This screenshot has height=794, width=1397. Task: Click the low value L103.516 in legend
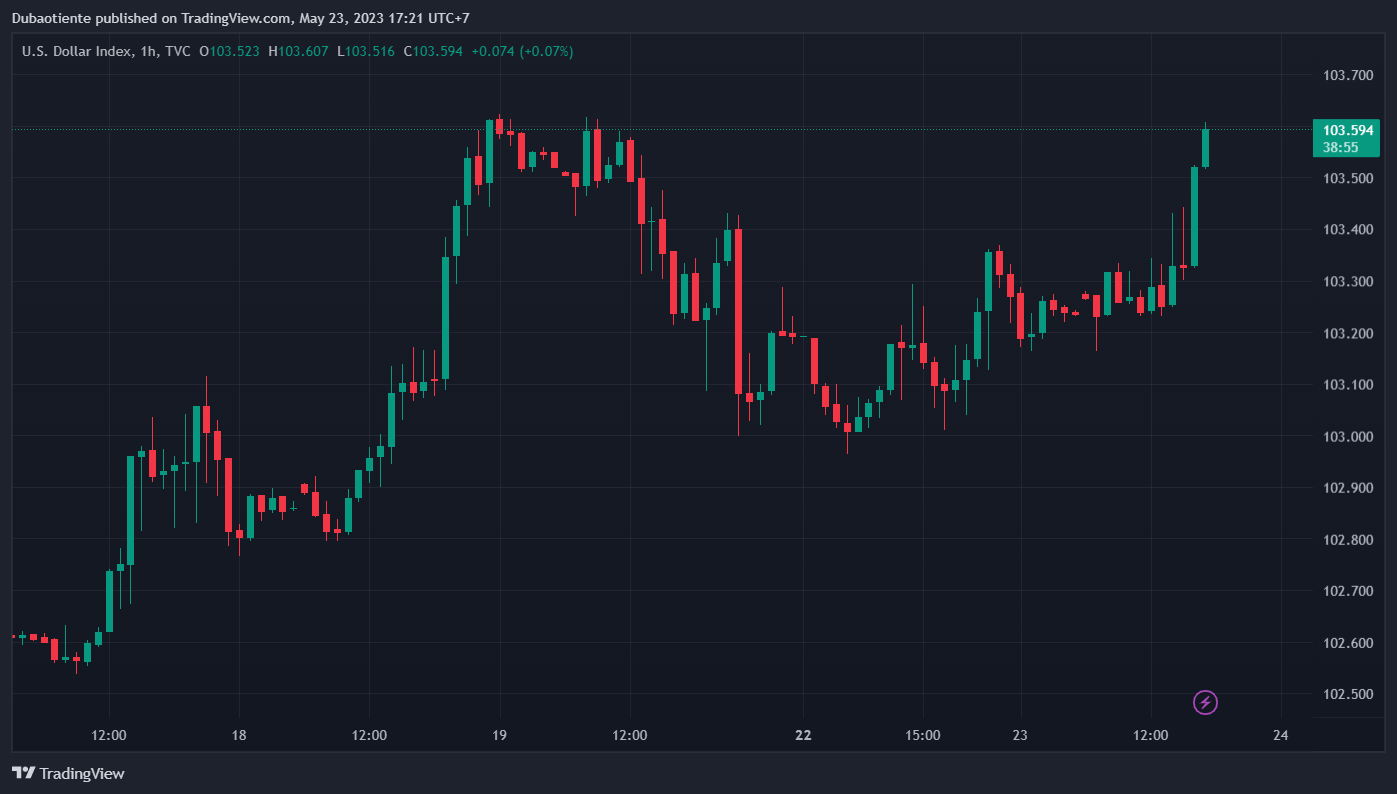(365, 51)
